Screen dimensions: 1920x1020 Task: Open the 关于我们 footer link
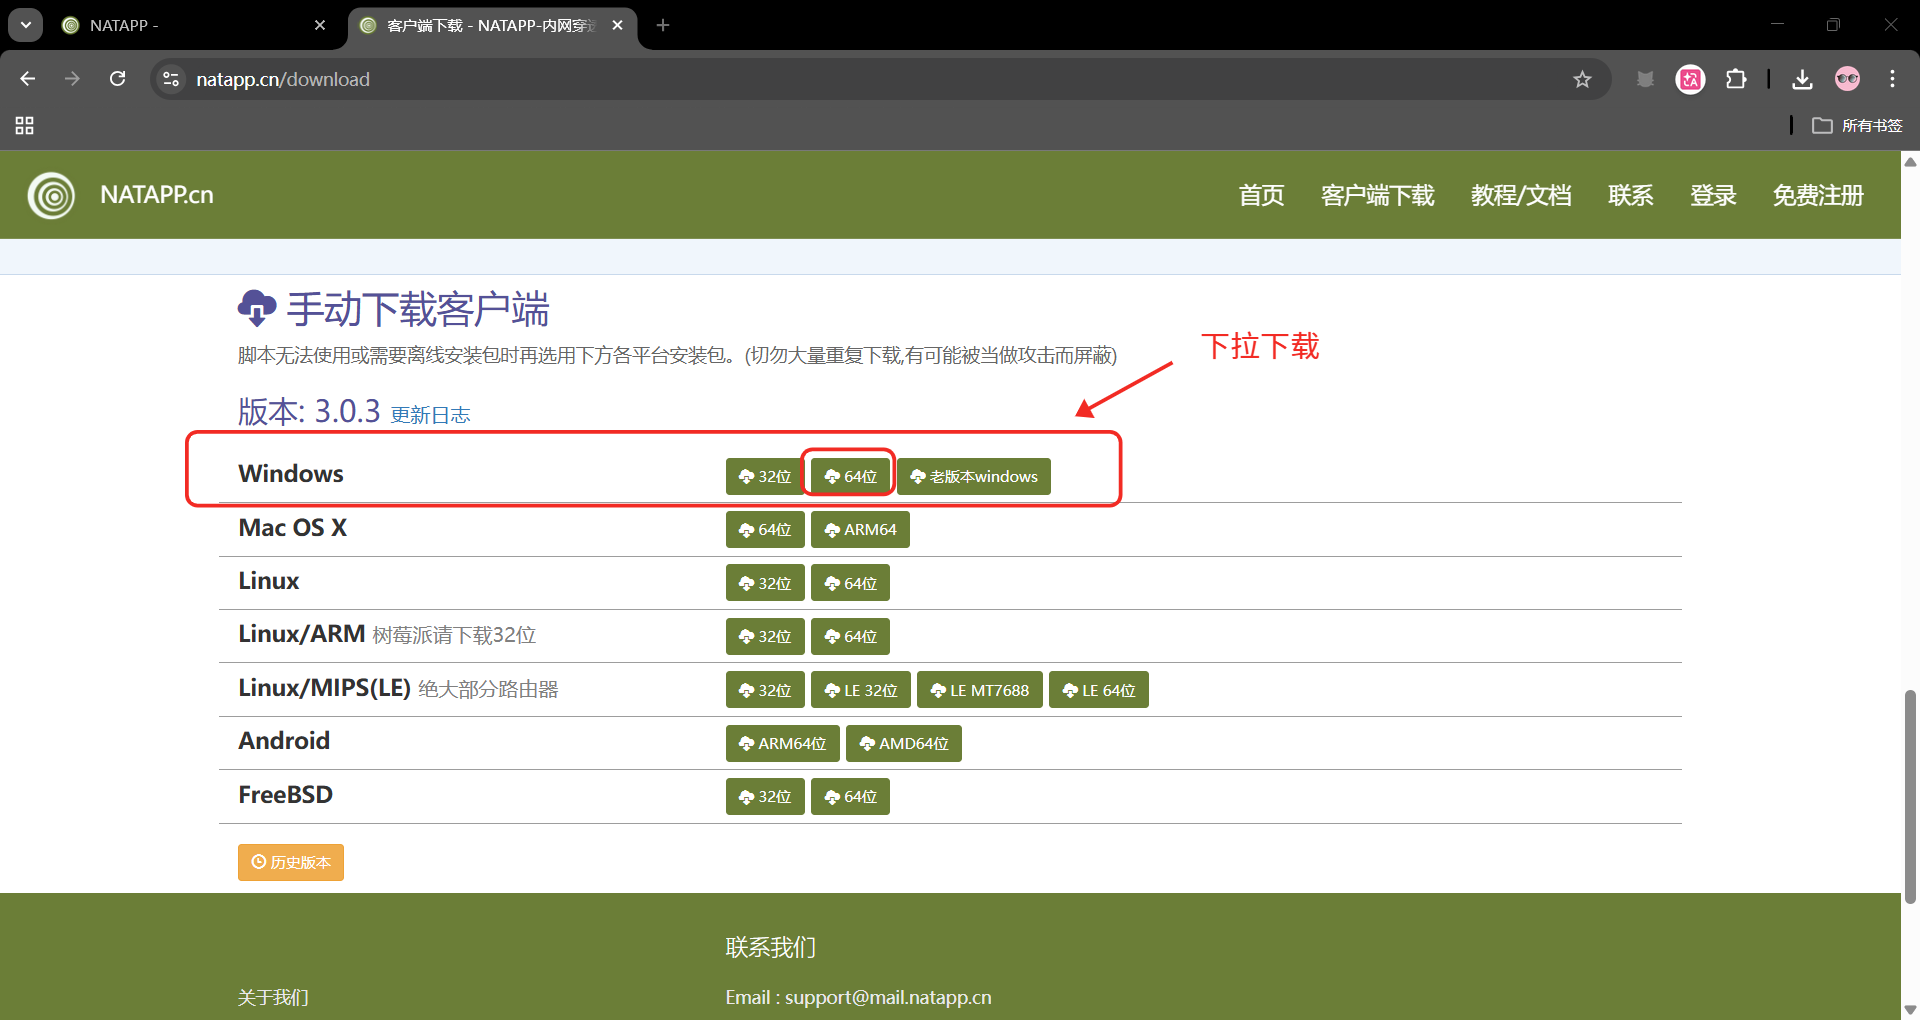coord(273,997)
